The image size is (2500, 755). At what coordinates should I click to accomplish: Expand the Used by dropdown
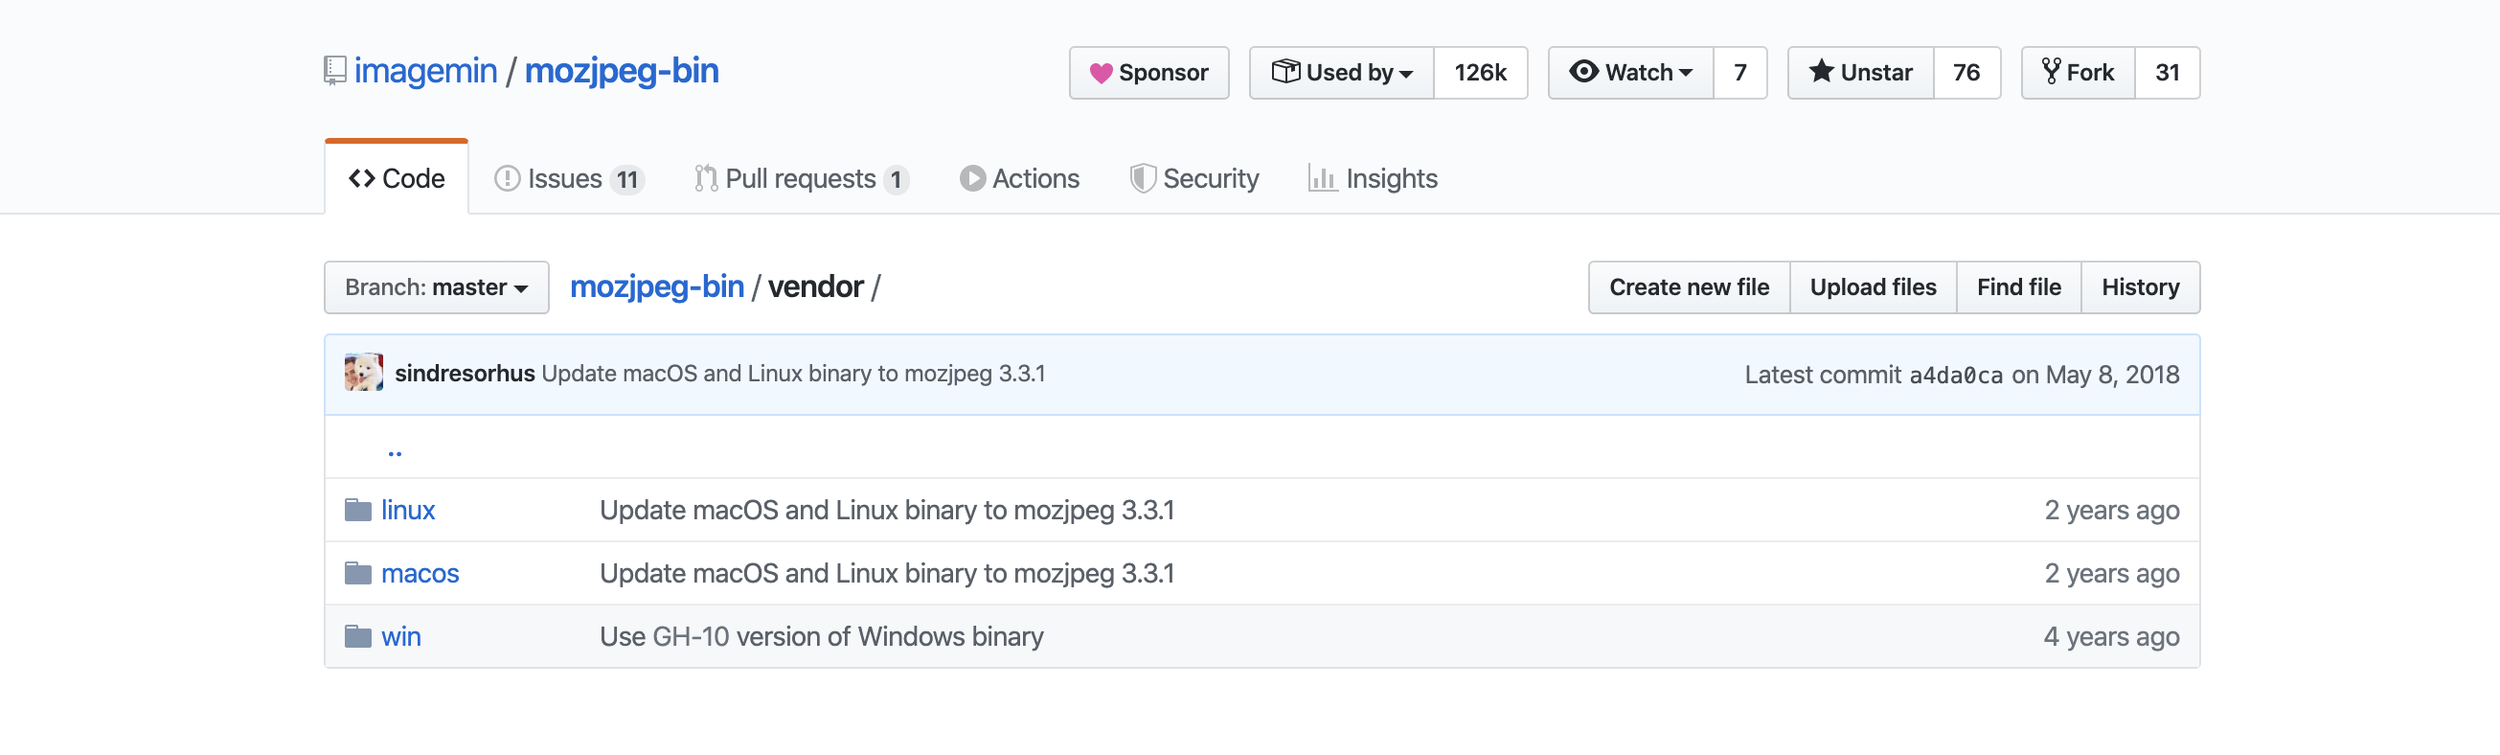point(1342,73)
